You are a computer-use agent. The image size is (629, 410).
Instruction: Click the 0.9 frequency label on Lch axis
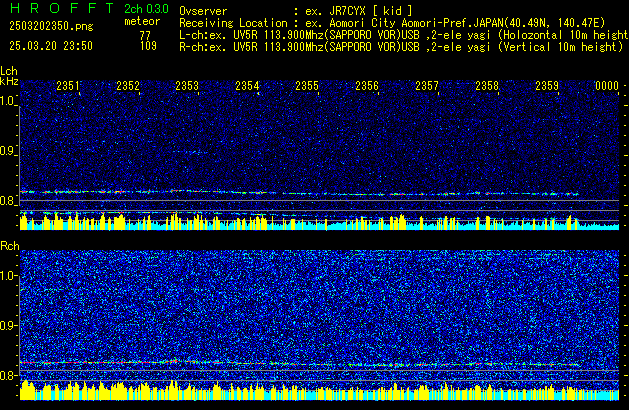8,151
